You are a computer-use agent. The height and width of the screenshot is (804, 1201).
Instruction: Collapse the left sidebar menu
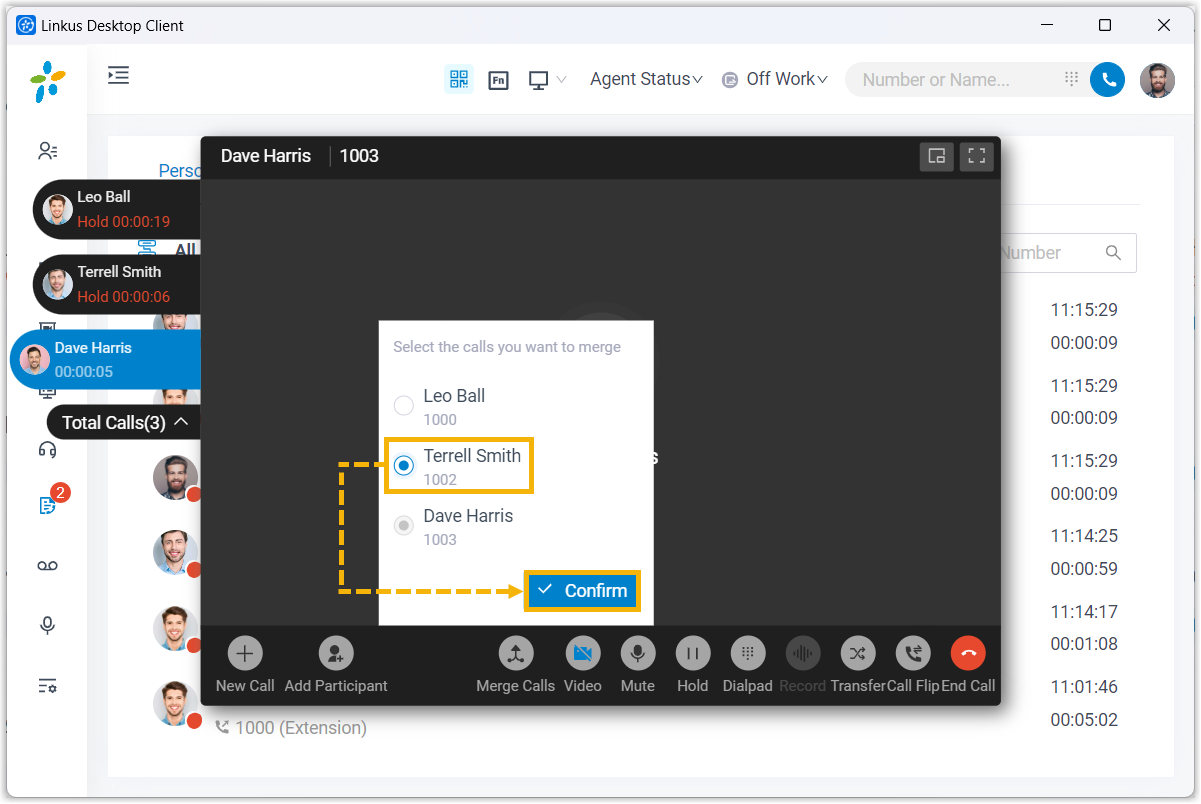point(119,75)
